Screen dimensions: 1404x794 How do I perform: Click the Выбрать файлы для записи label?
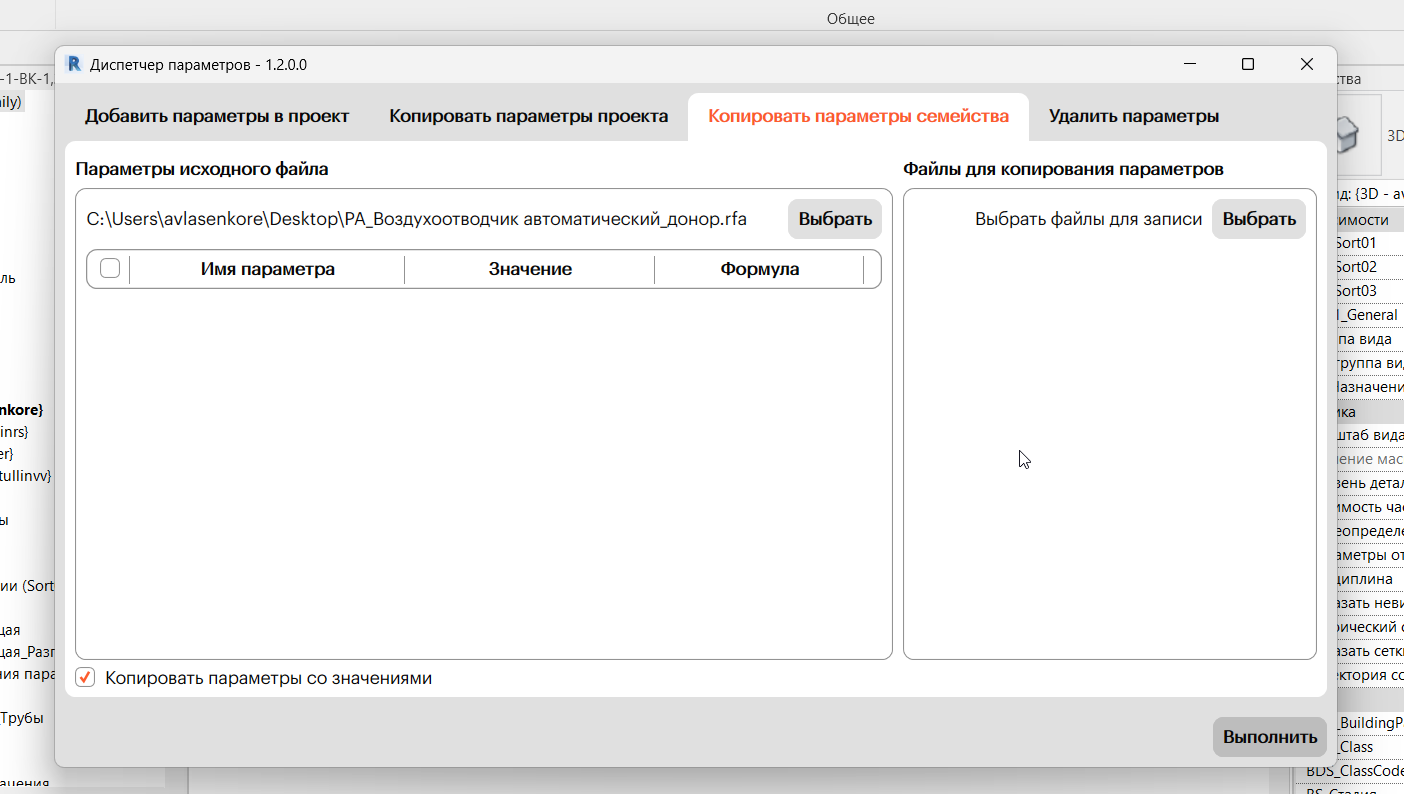1089,219
